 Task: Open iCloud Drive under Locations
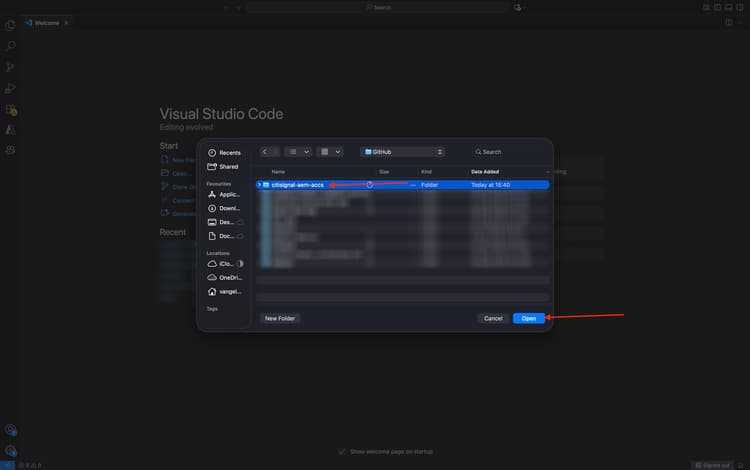click(224, 264)
